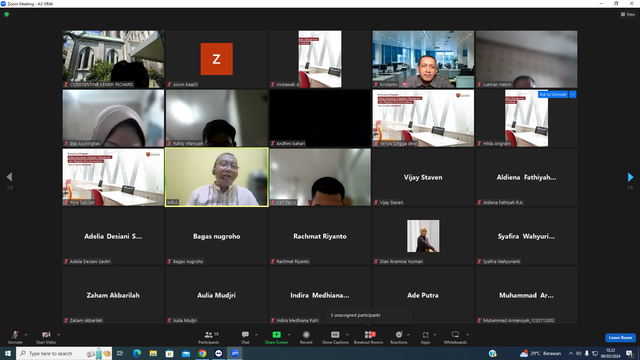This screenshot has height=360, width=640.
Task: Click the active Zoom taskbar icon
Action: (235, 353)
